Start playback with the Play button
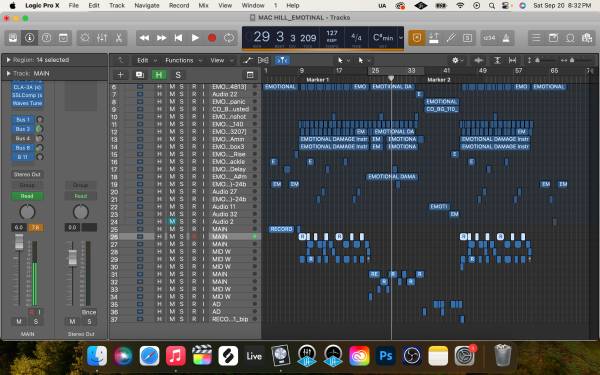The height and width of the screenshot is (375, 600). 195,38
